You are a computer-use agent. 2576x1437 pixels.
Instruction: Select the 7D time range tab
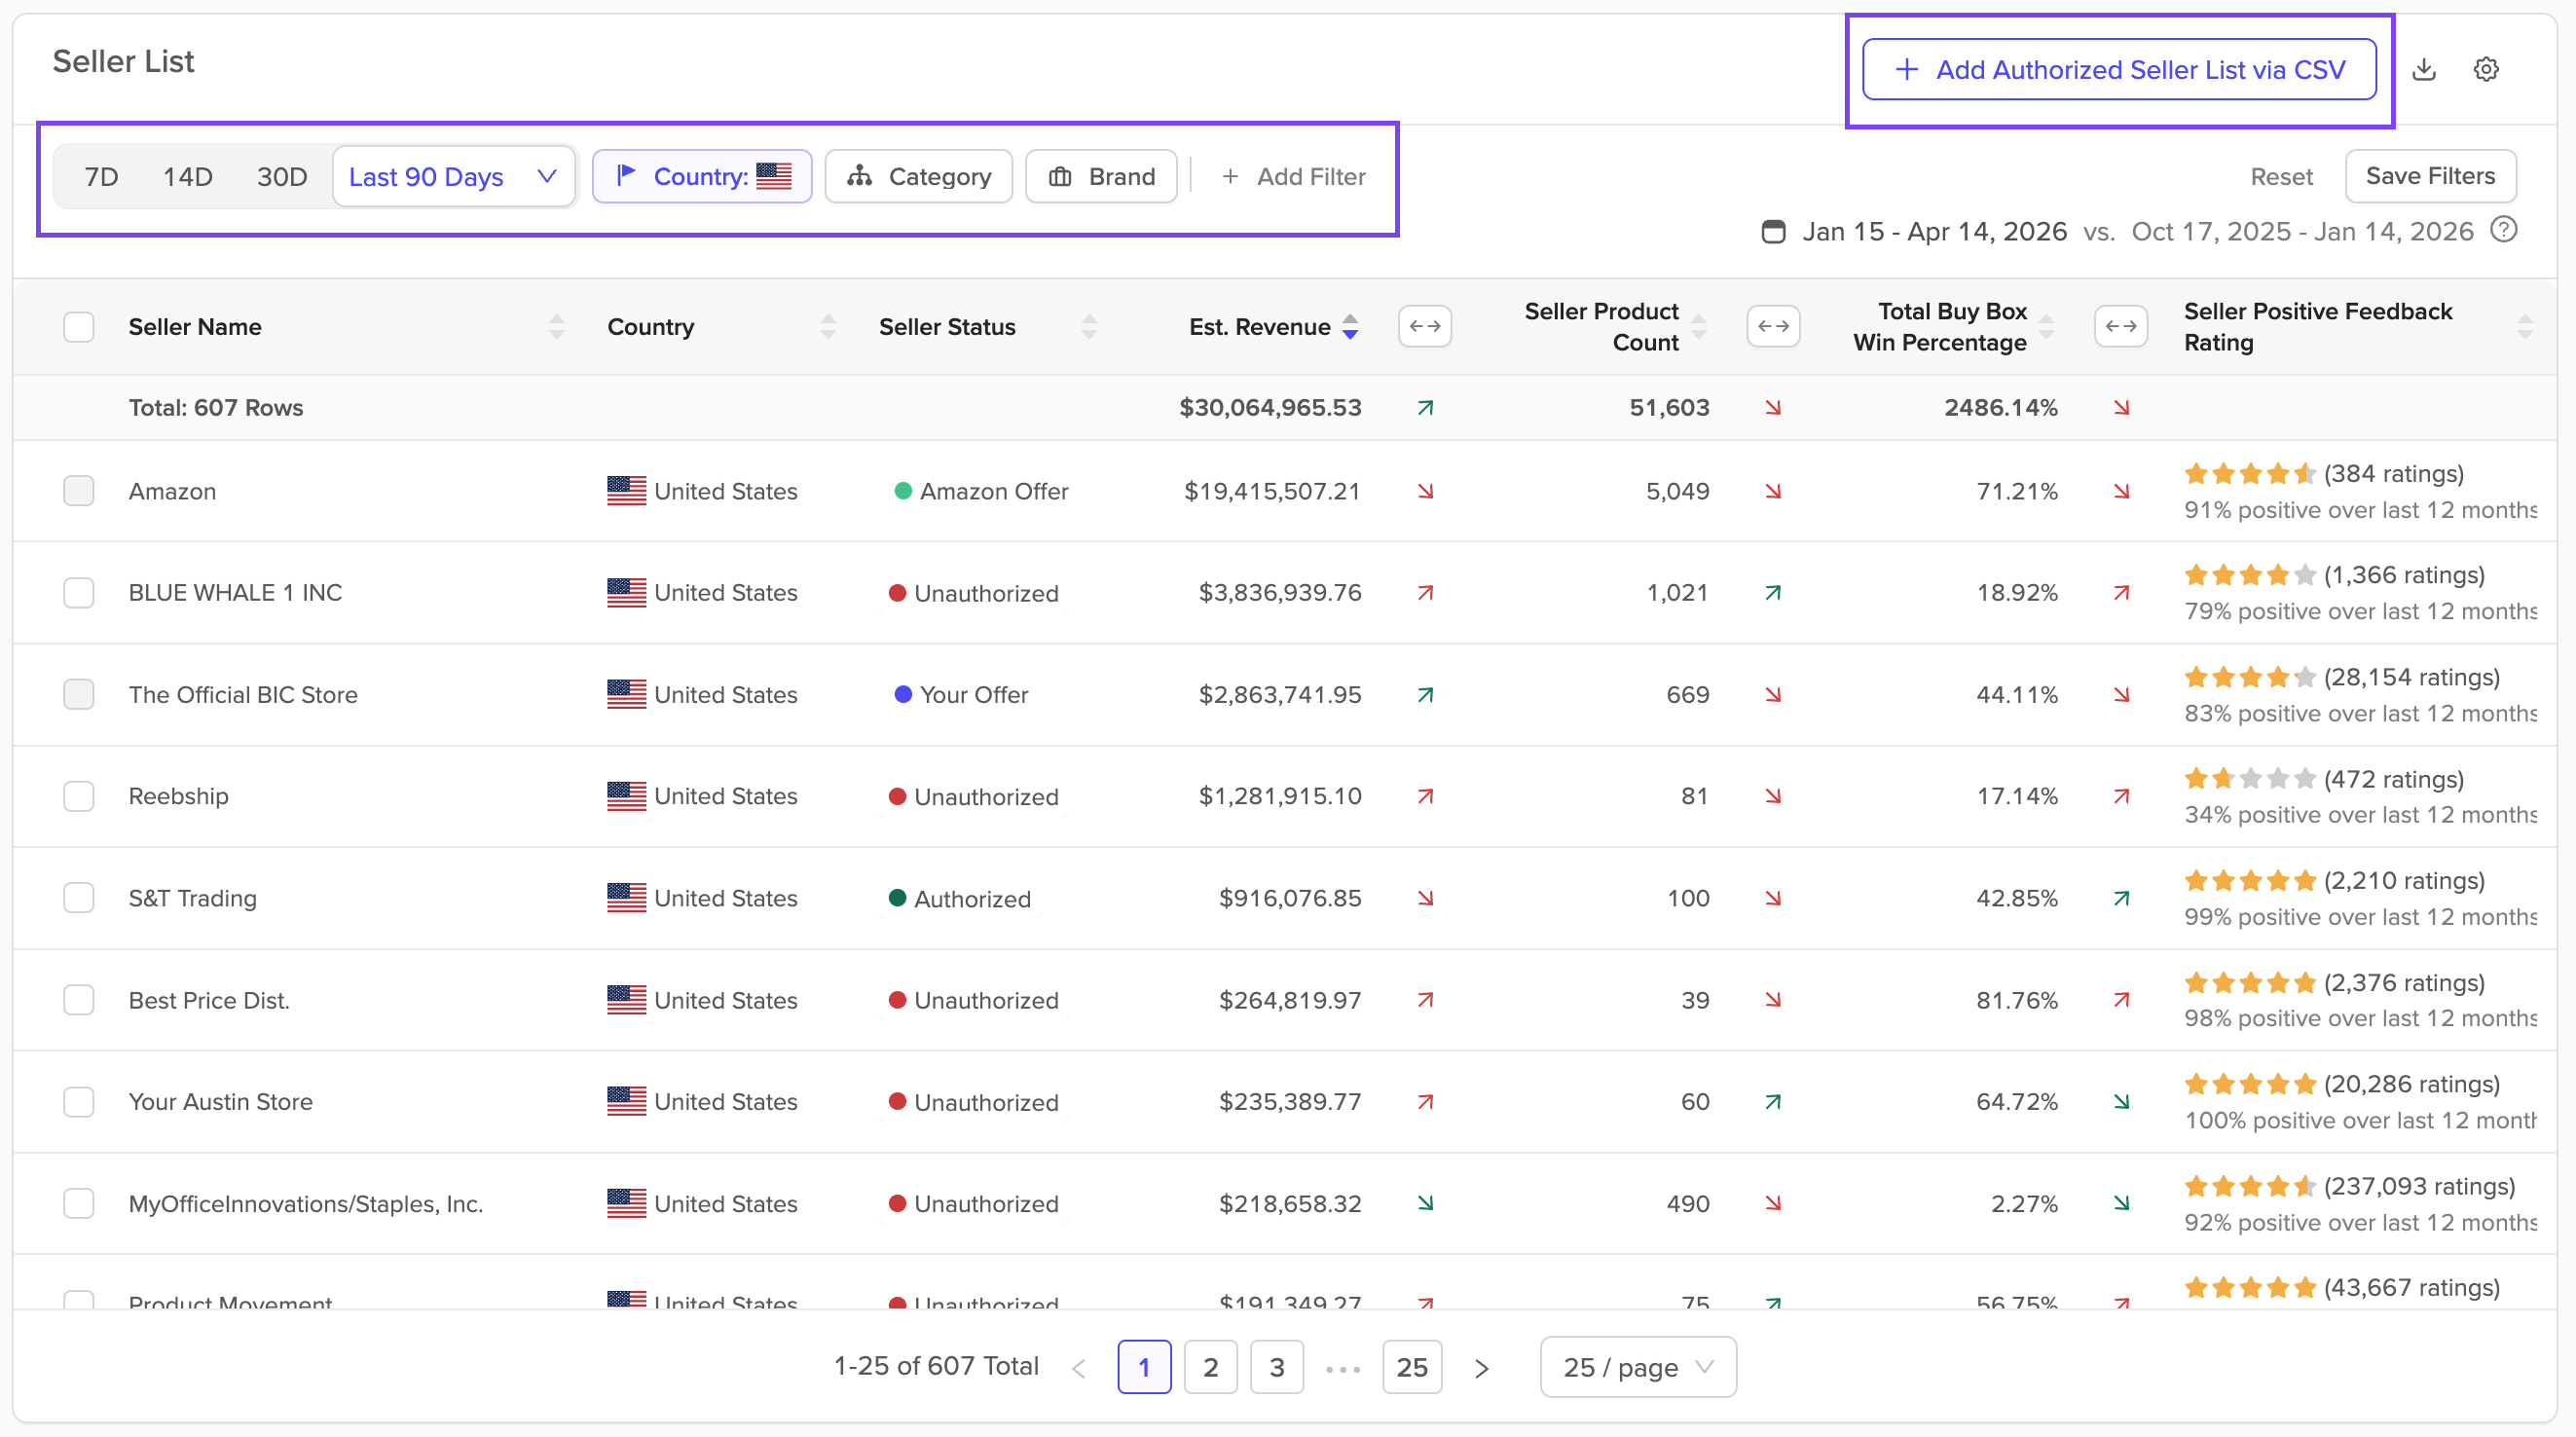[101, 176]
